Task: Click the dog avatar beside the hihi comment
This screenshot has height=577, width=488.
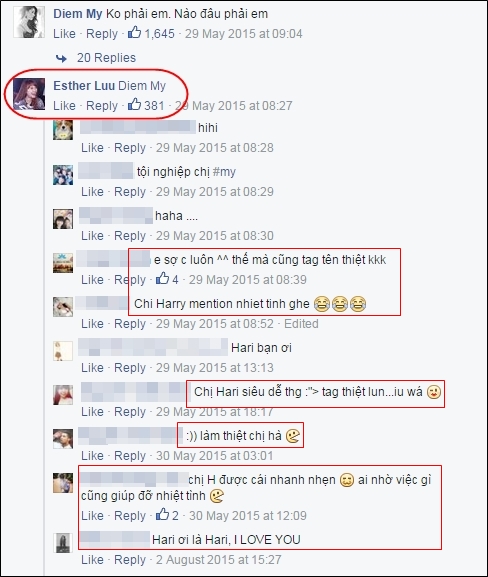Action: click(x=63, y=130)
